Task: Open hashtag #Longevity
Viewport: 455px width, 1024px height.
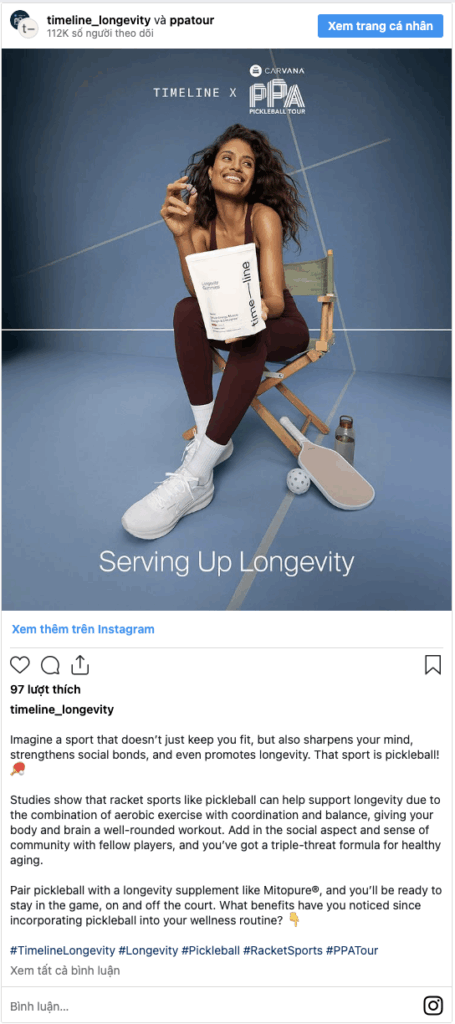Action: [x=149, y=950]
